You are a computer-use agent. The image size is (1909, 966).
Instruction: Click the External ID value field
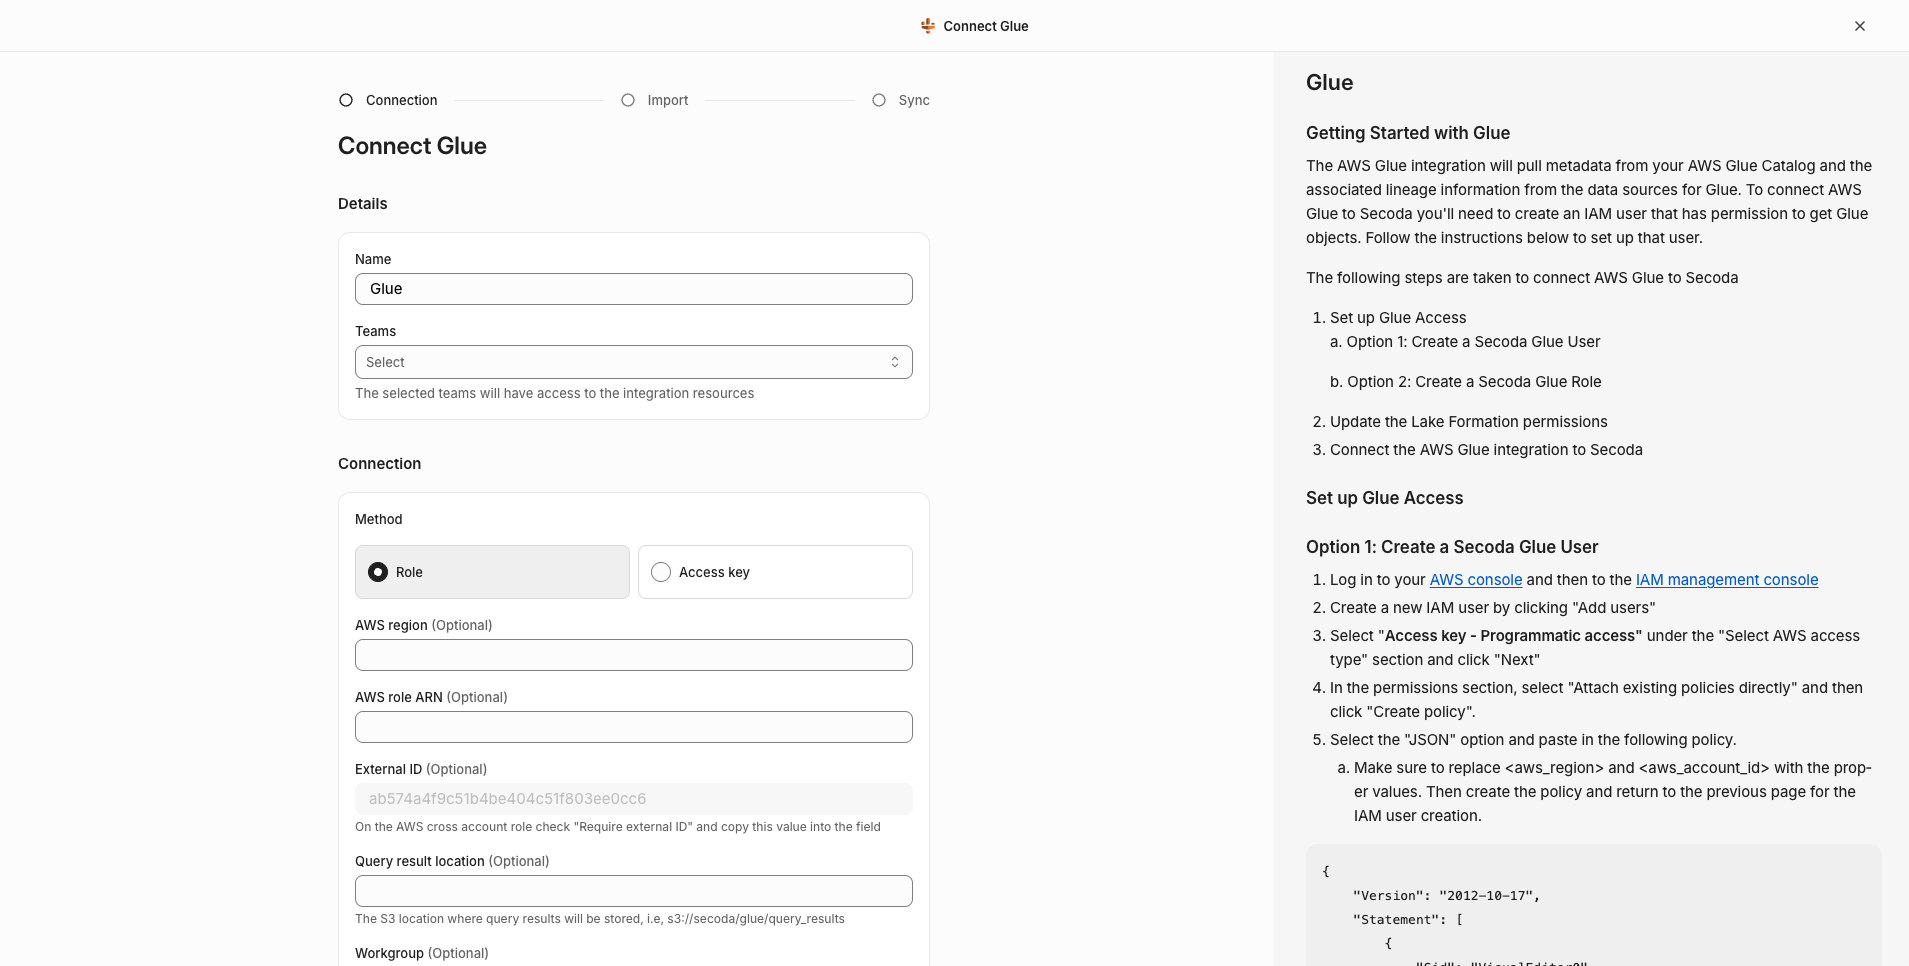coord(633,799)
